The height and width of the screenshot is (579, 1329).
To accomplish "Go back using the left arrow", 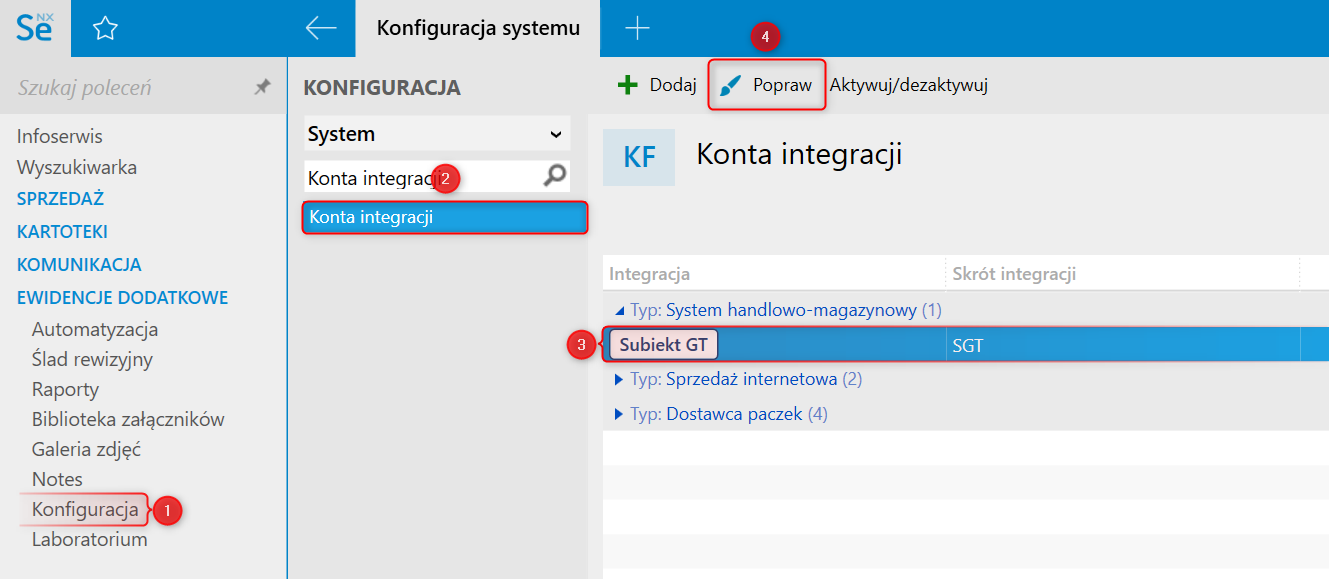I will (x=321, y=28).
